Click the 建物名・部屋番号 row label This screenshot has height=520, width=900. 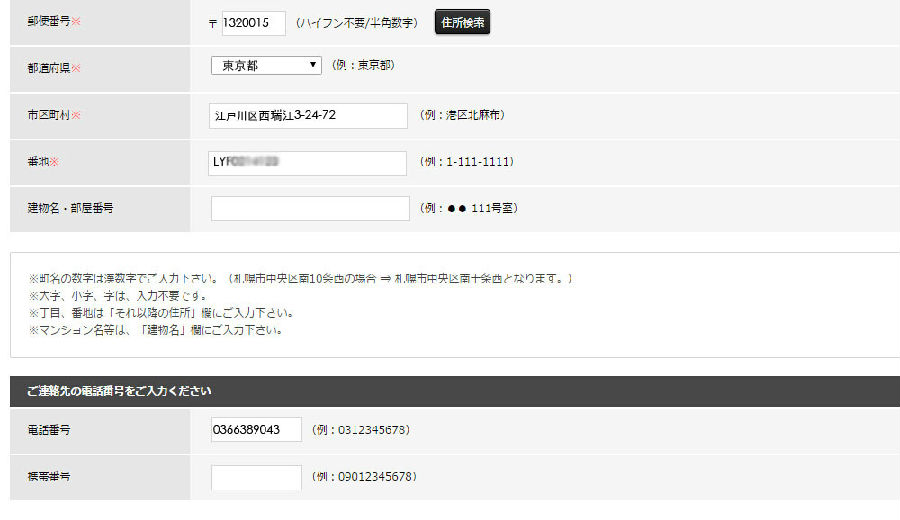click(x=70, y=208)
